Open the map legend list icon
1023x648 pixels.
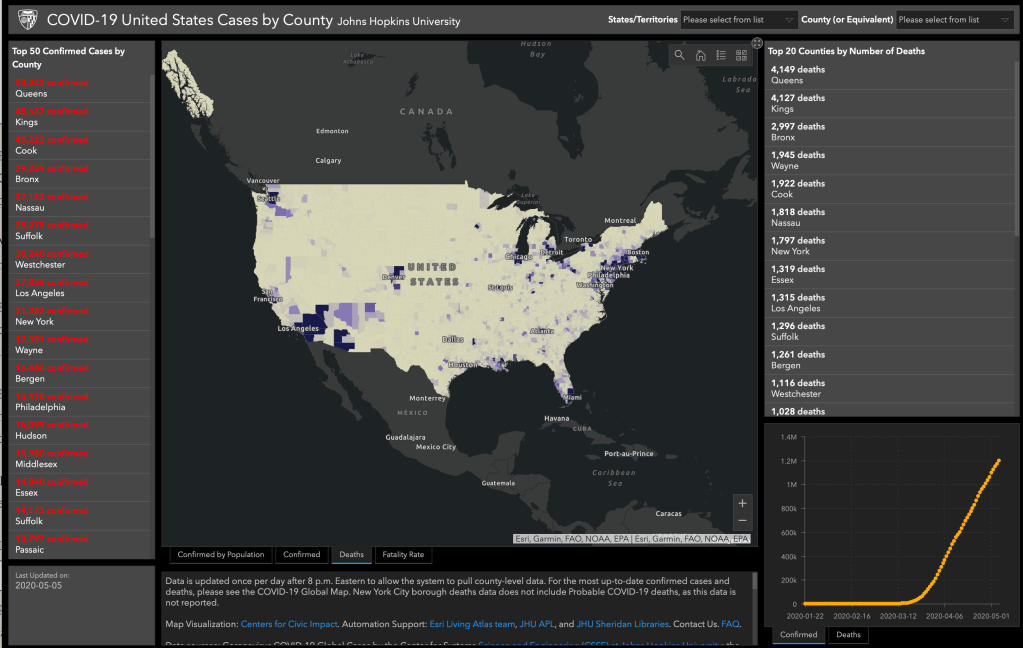click(721, 55)
